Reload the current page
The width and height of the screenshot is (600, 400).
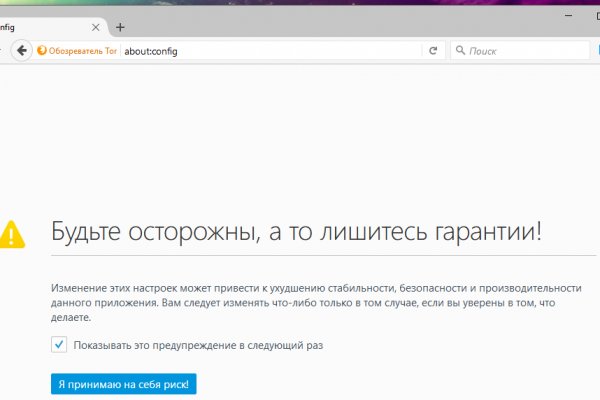click(433, 50)
